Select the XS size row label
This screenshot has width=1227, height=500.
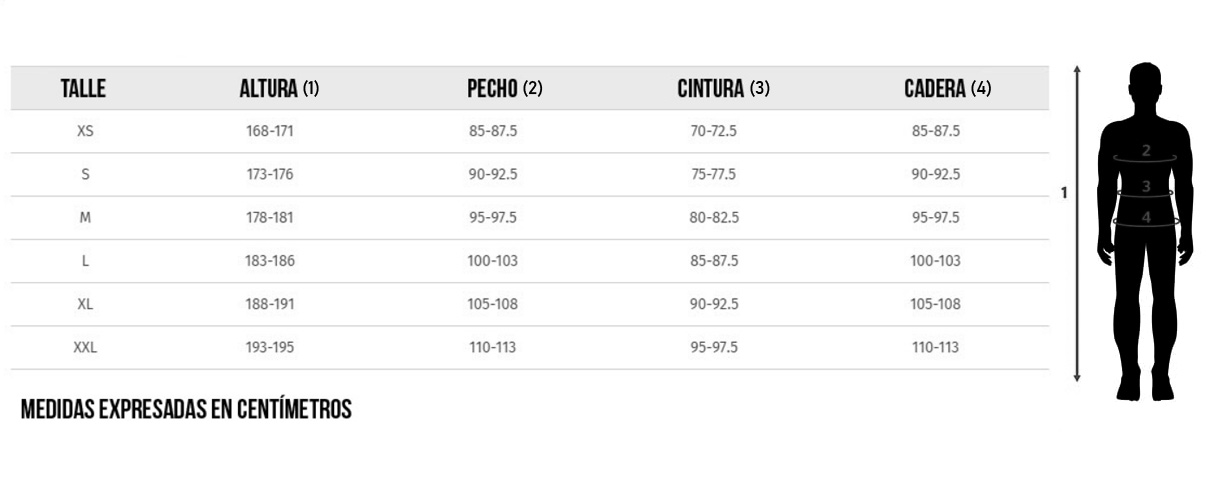85,131
